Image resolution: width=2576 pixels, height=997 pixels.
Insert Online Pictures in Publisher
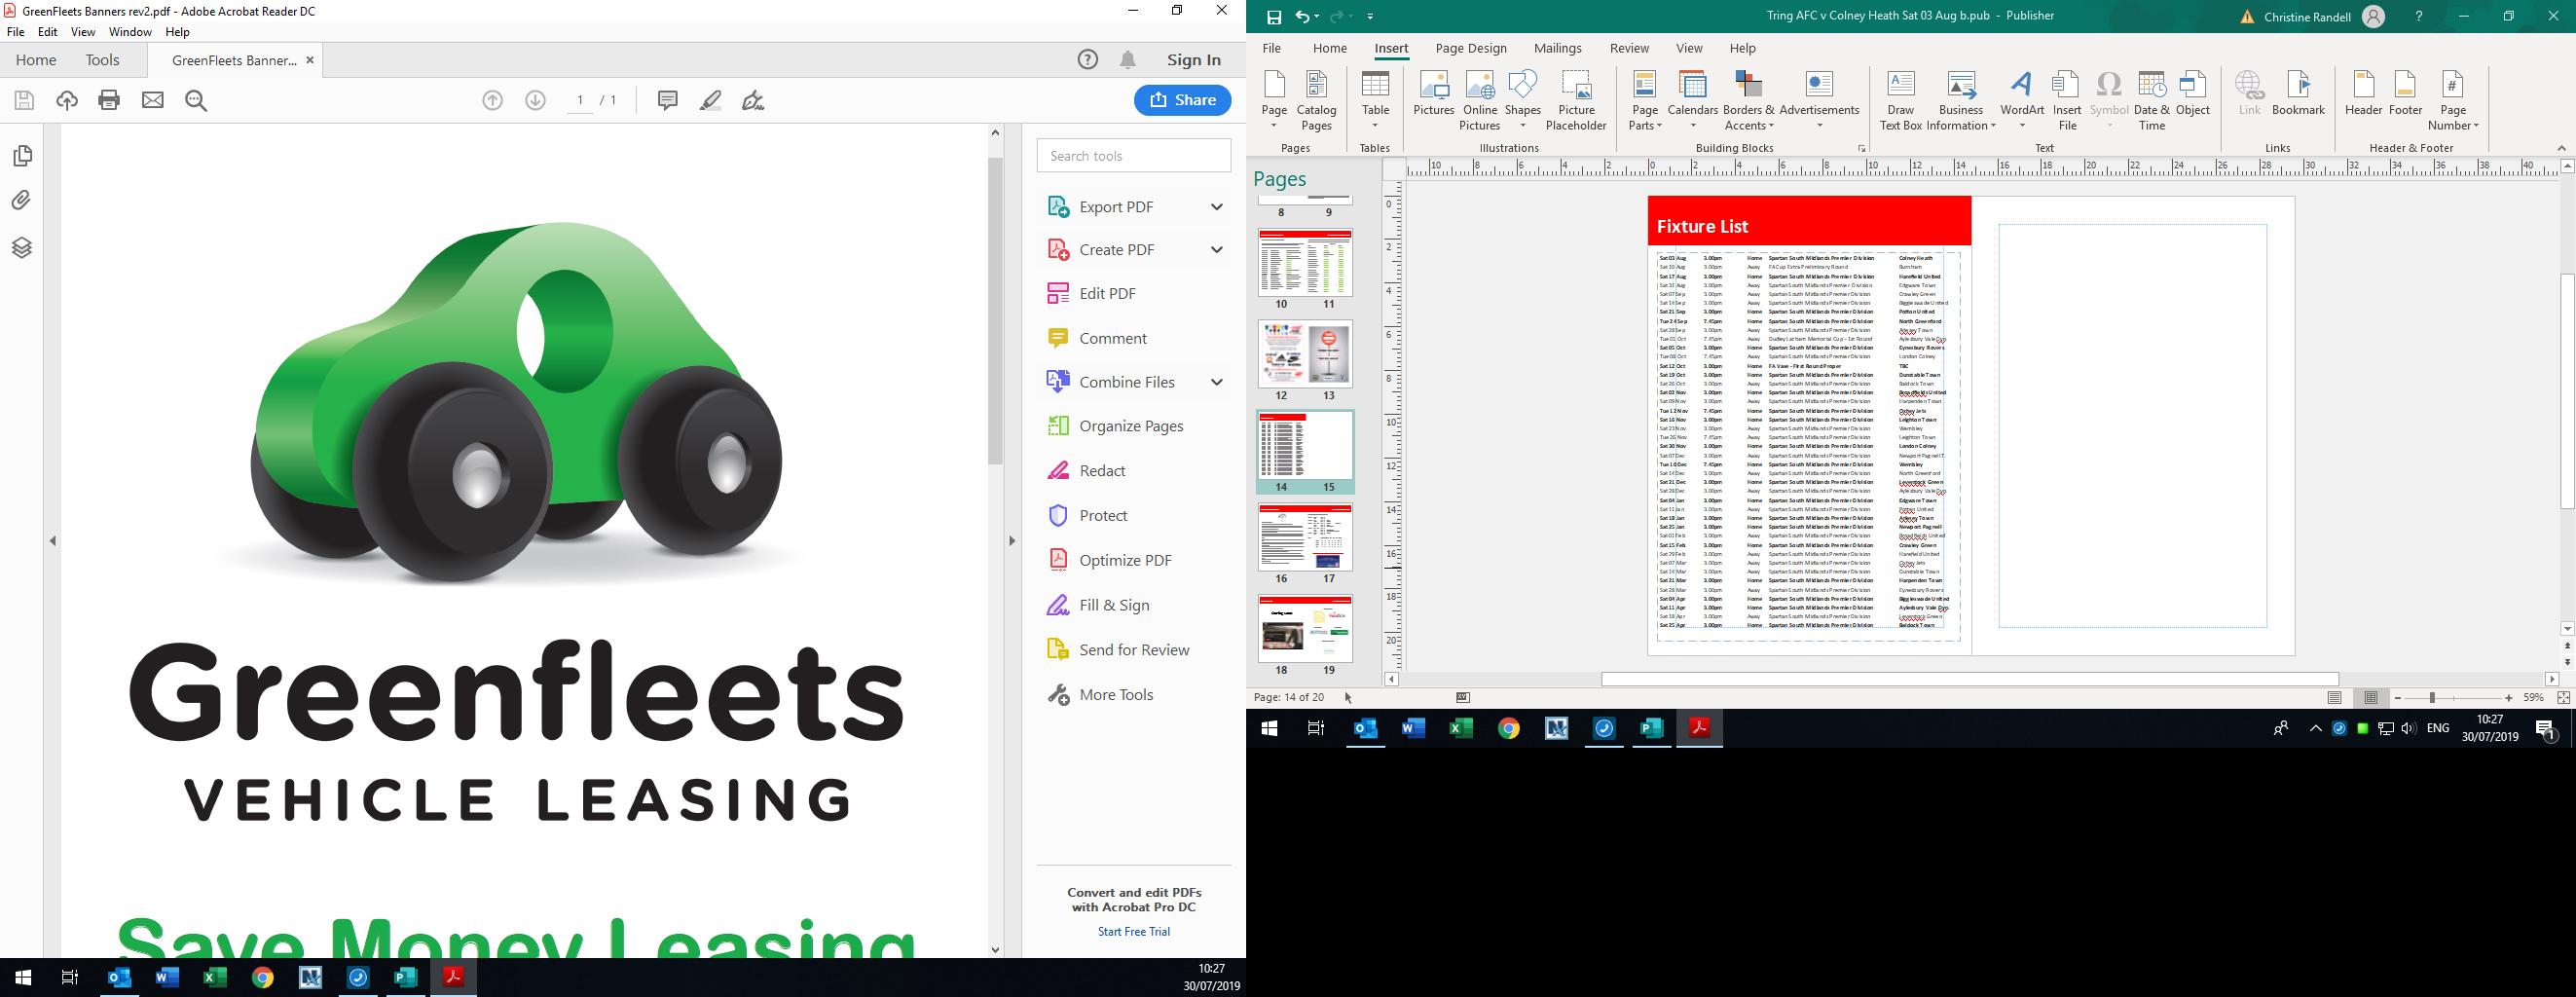point(1480,101)
